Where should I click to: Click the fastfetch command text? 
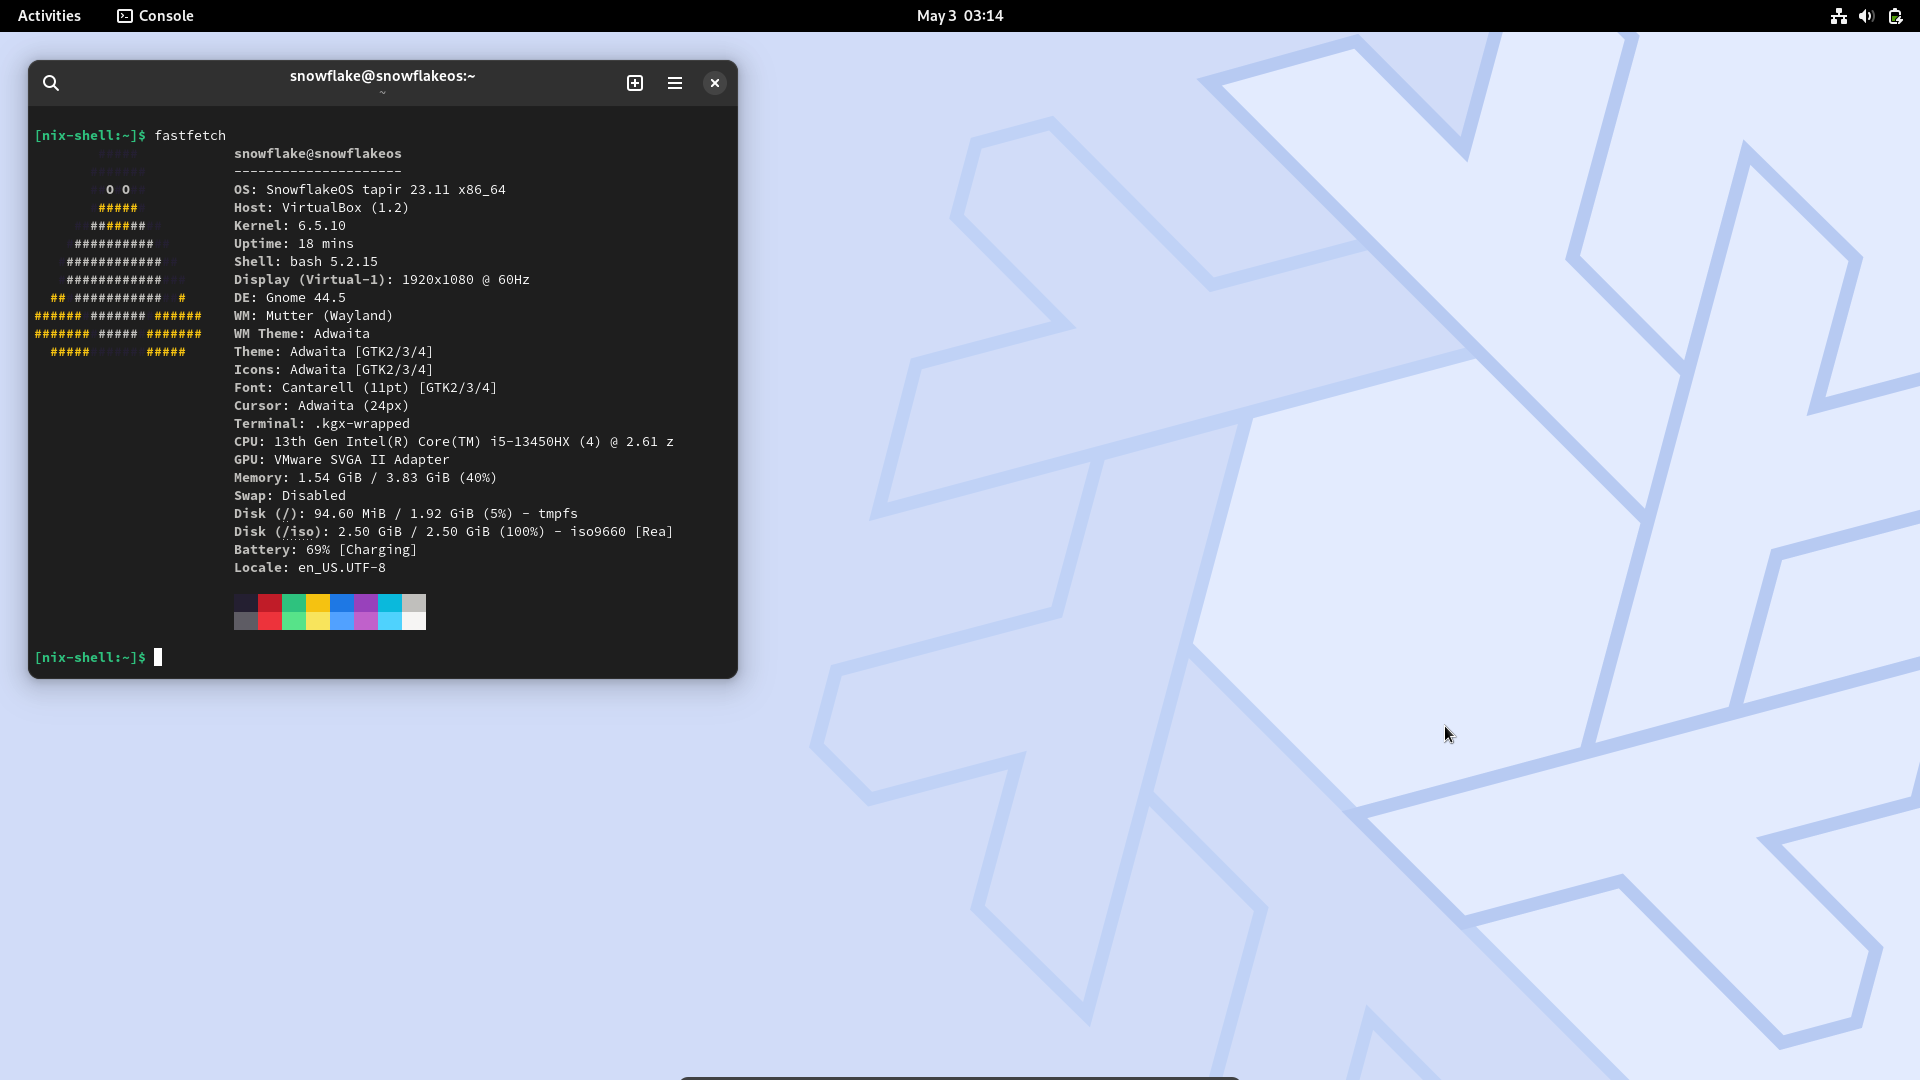(x=190, y=135)
